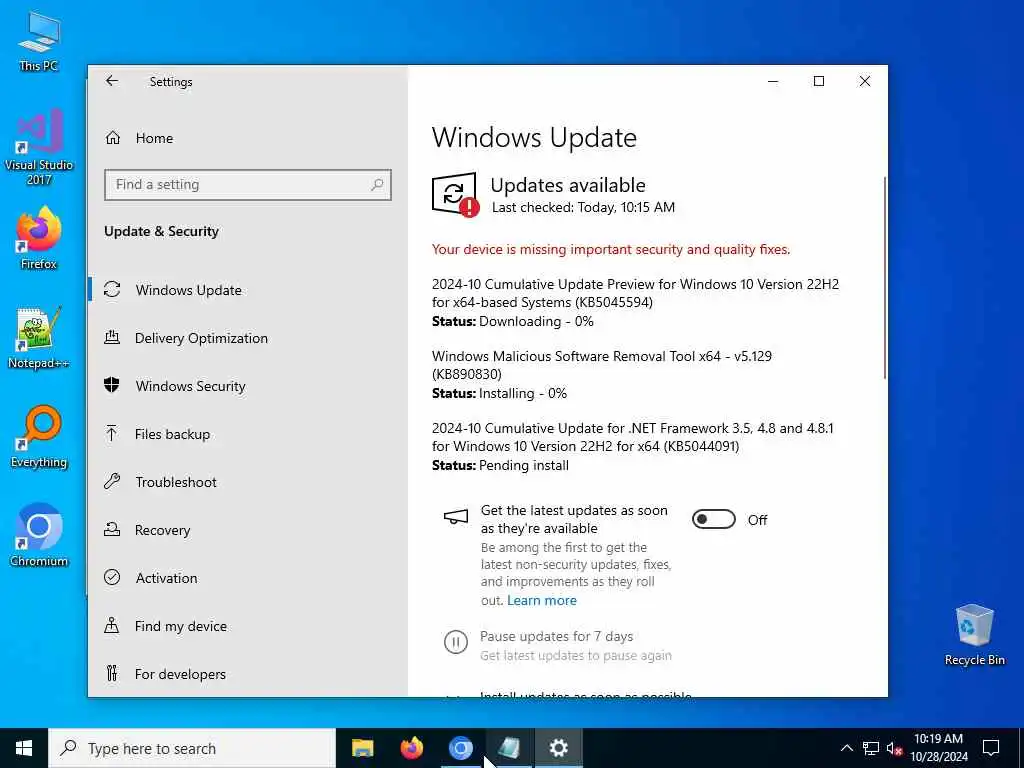Select the Recycle Bin desktop icon
1024x768 pixels.
(974, 635)
